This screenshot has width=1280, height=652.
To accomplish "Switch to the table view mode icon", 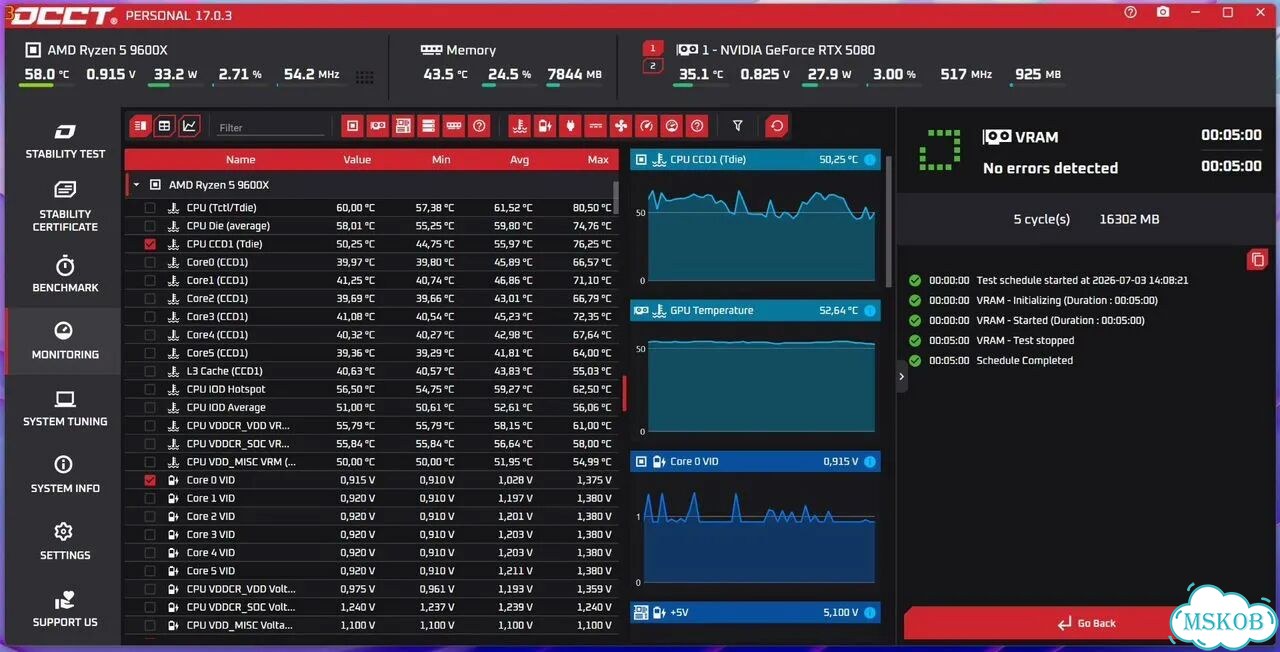I will (x=164, y=126).
